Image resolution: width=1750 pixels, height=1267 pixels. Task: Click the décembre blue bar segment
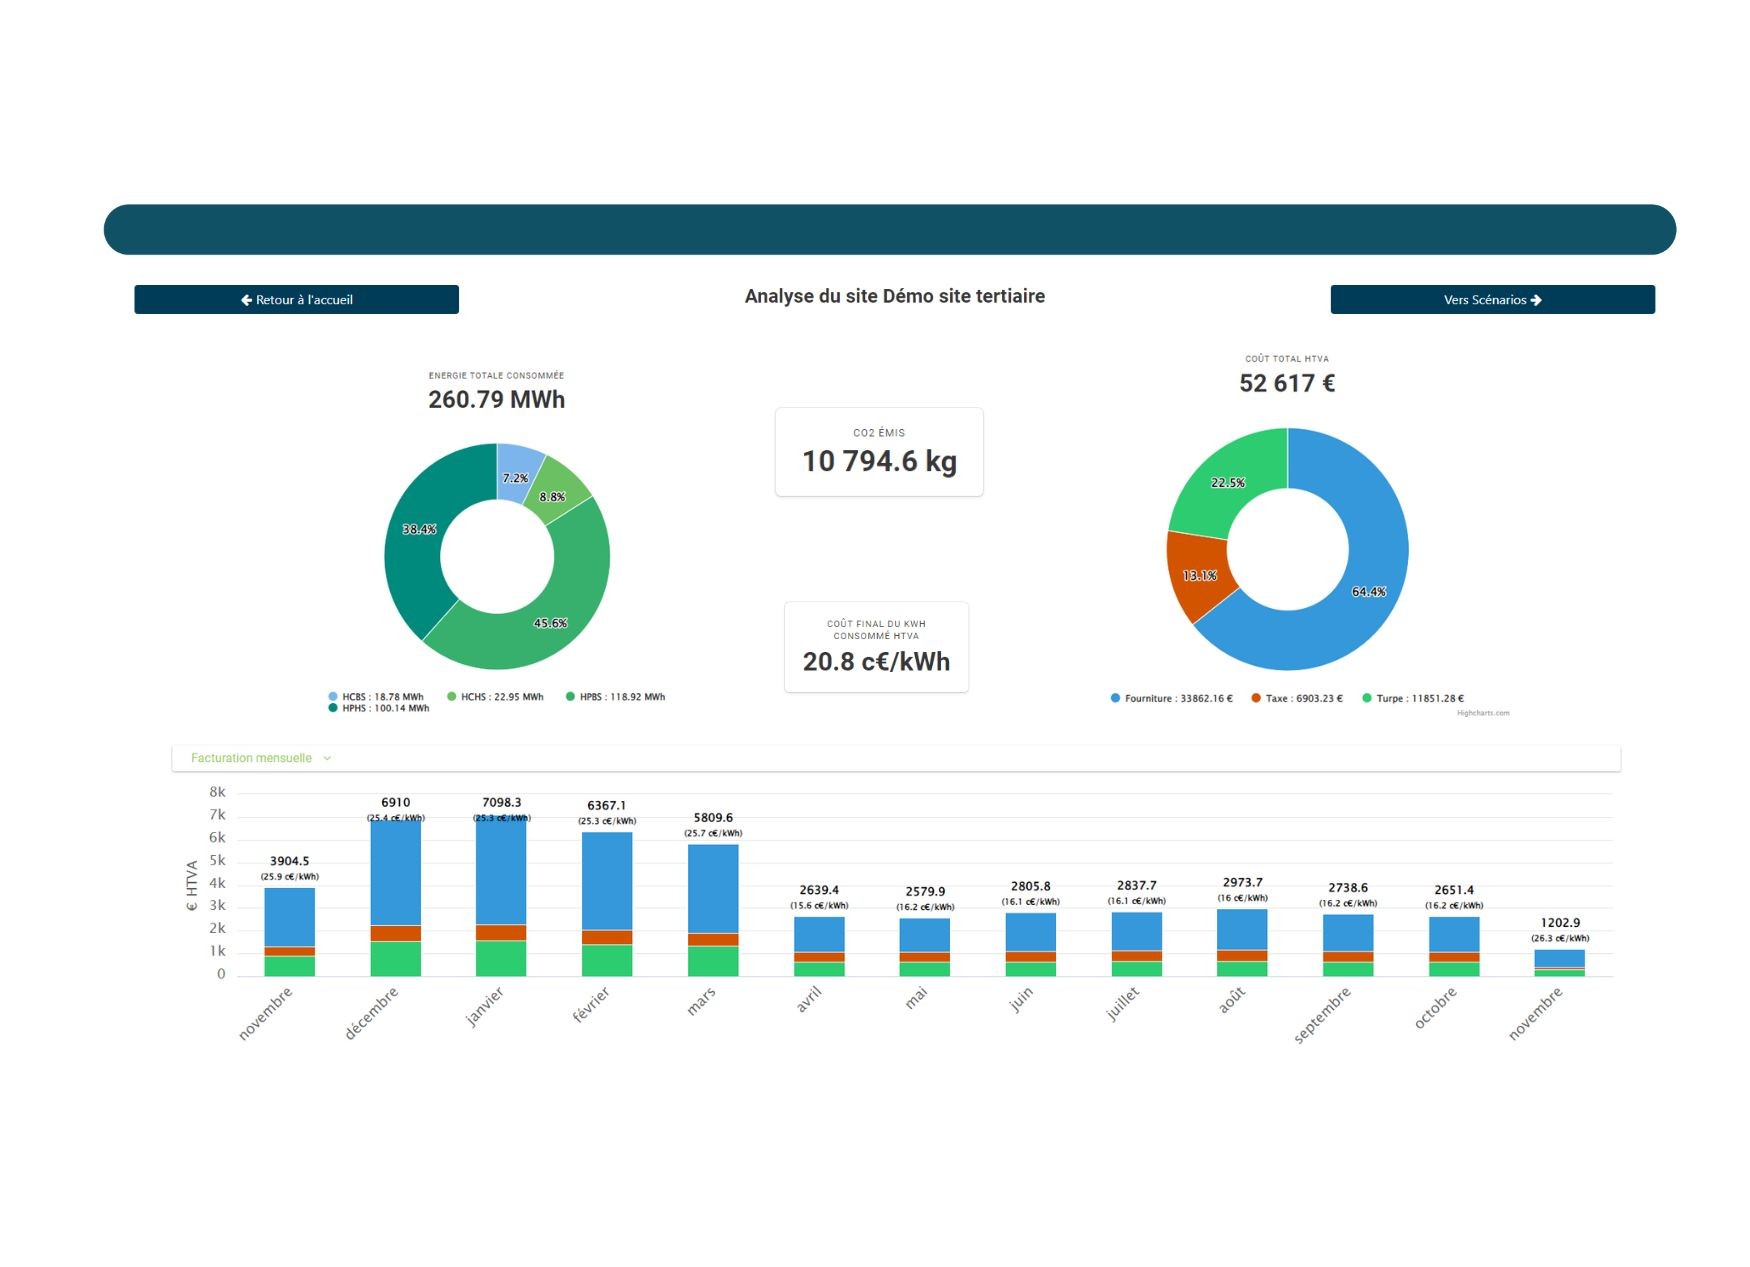(x=395, y=870)
